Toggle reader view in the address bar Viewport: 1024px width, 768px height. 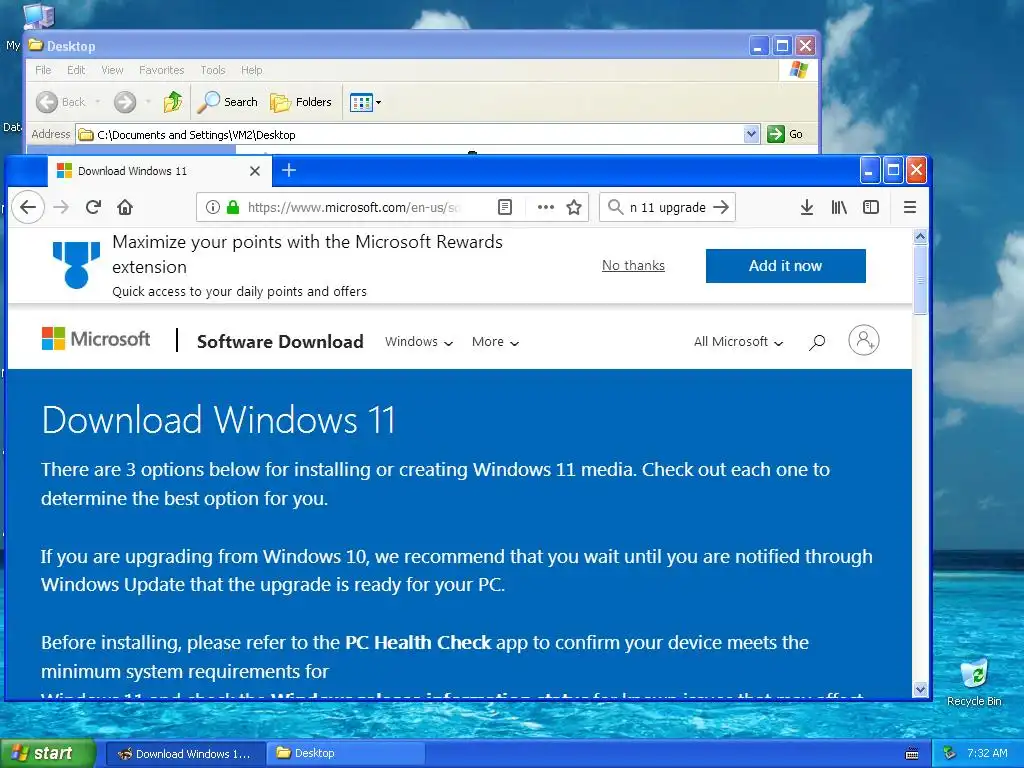point(505,208)
